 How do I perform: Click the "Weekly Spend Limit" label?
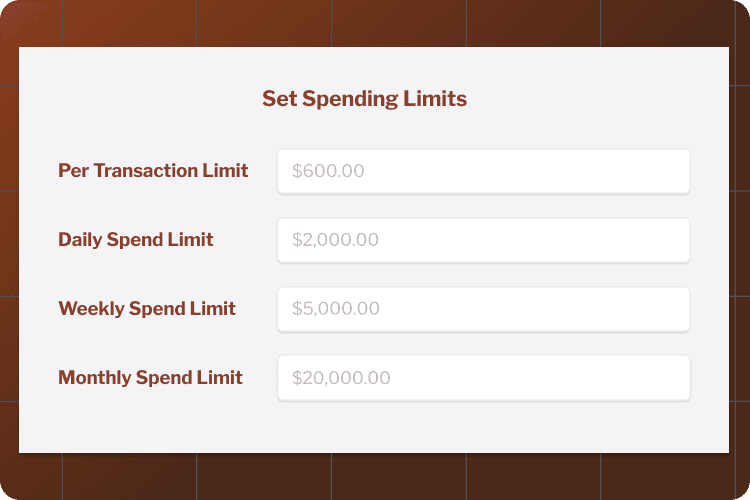pos(147,309)
